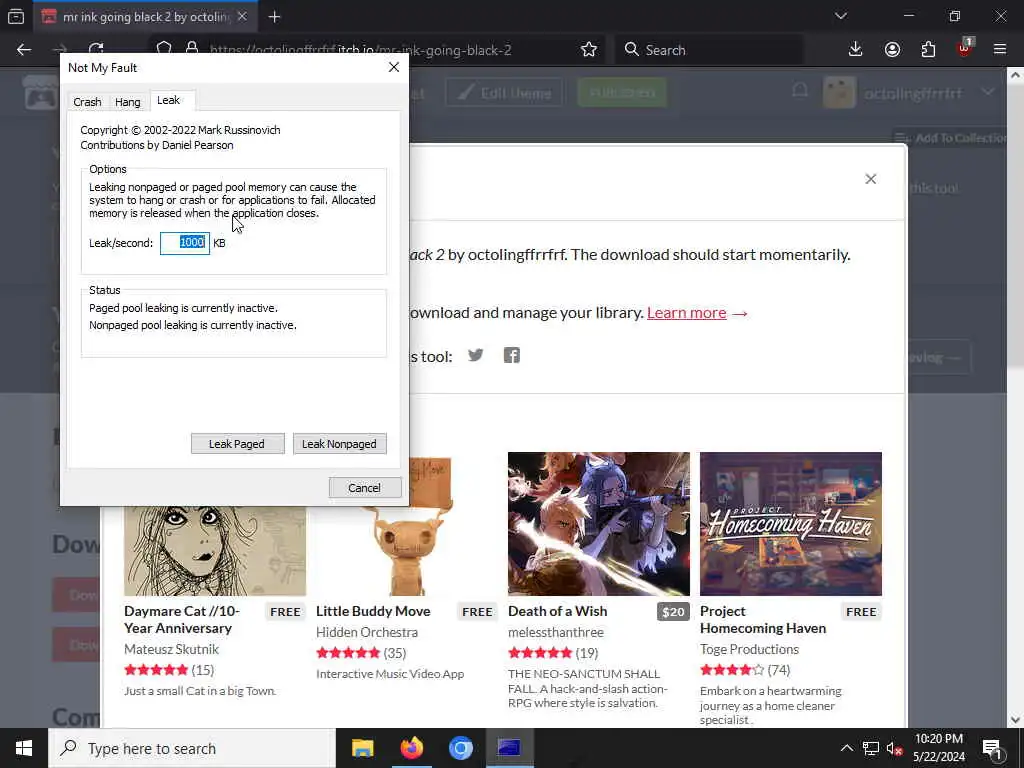
Task: Click the Firefox Search box
Action: tap(709, 50)
